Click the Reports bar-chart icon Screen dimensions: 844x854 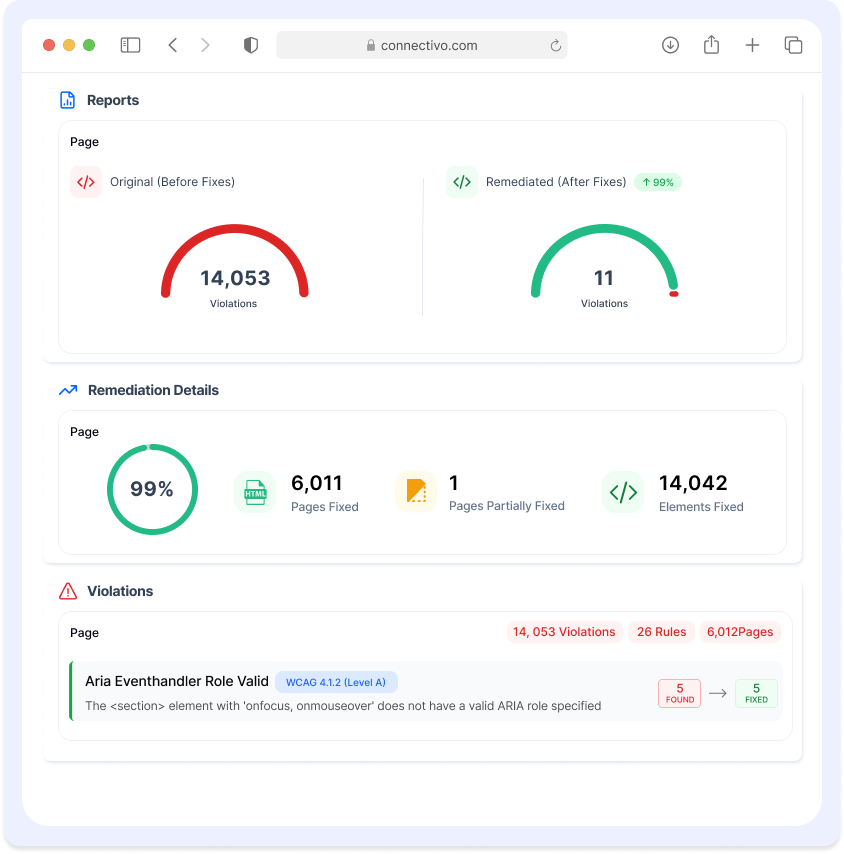point(67,100)
